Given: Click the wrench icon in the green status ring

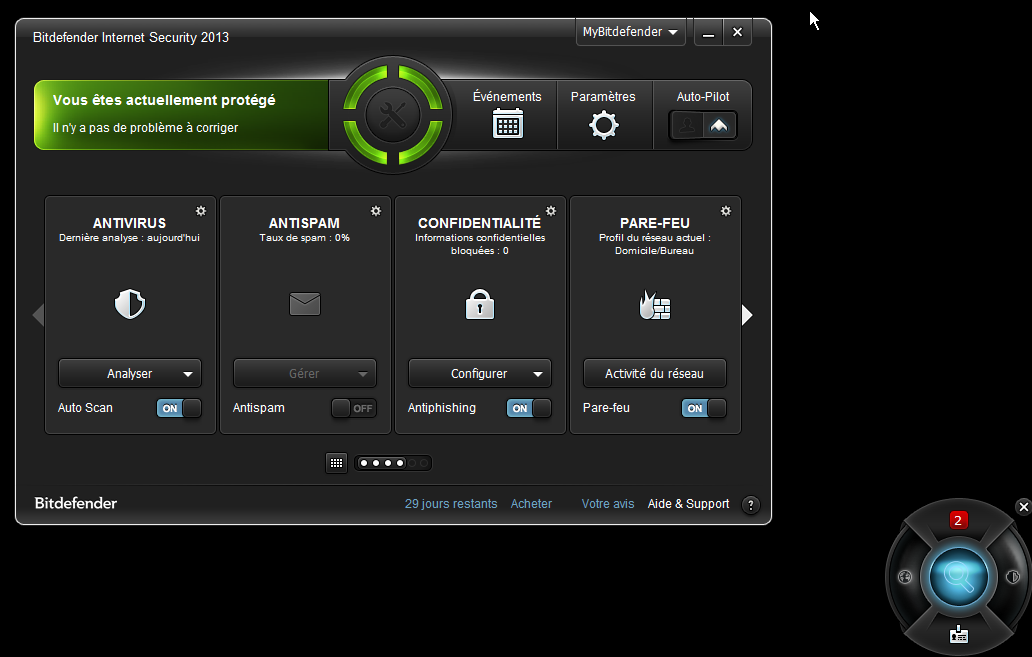Looking at the screenshot, I should 393,115.
